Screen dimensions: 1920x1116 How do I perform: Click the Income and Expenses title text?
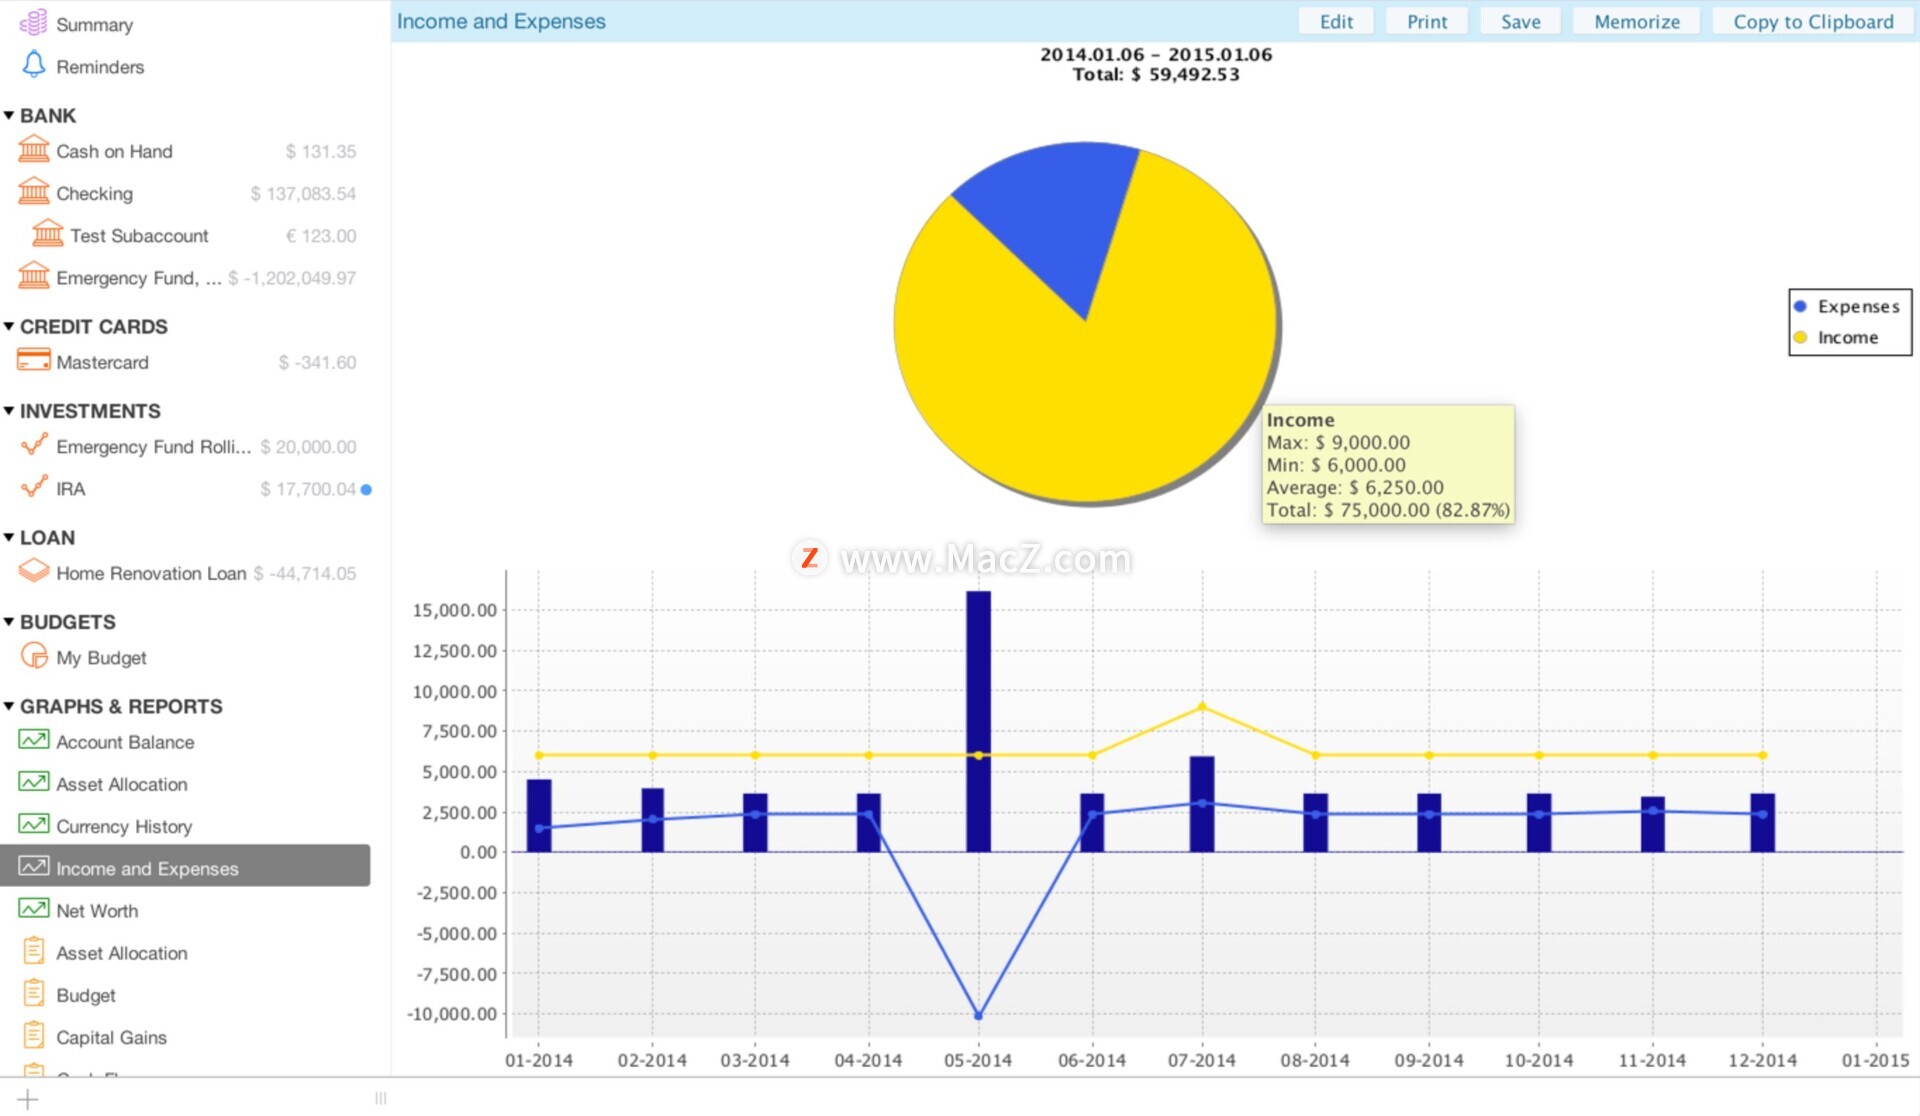point(501,21)
